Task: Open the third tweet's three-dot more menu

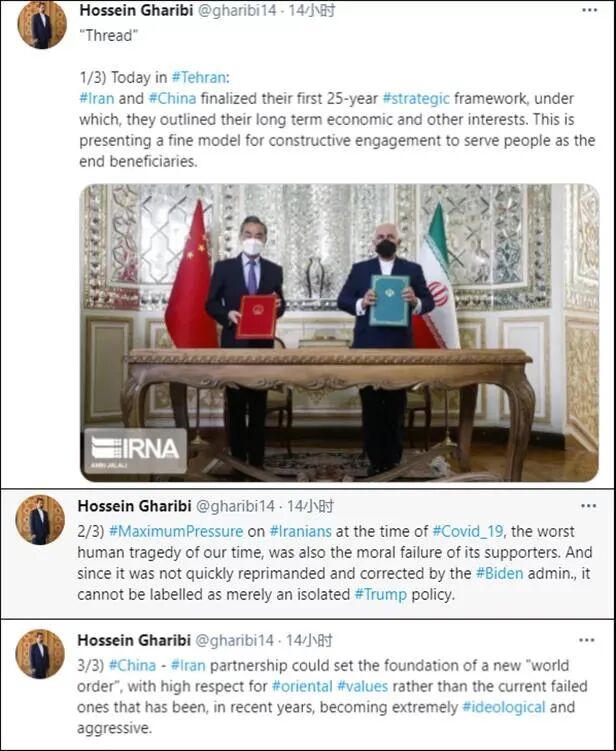Action: (587, 640)
